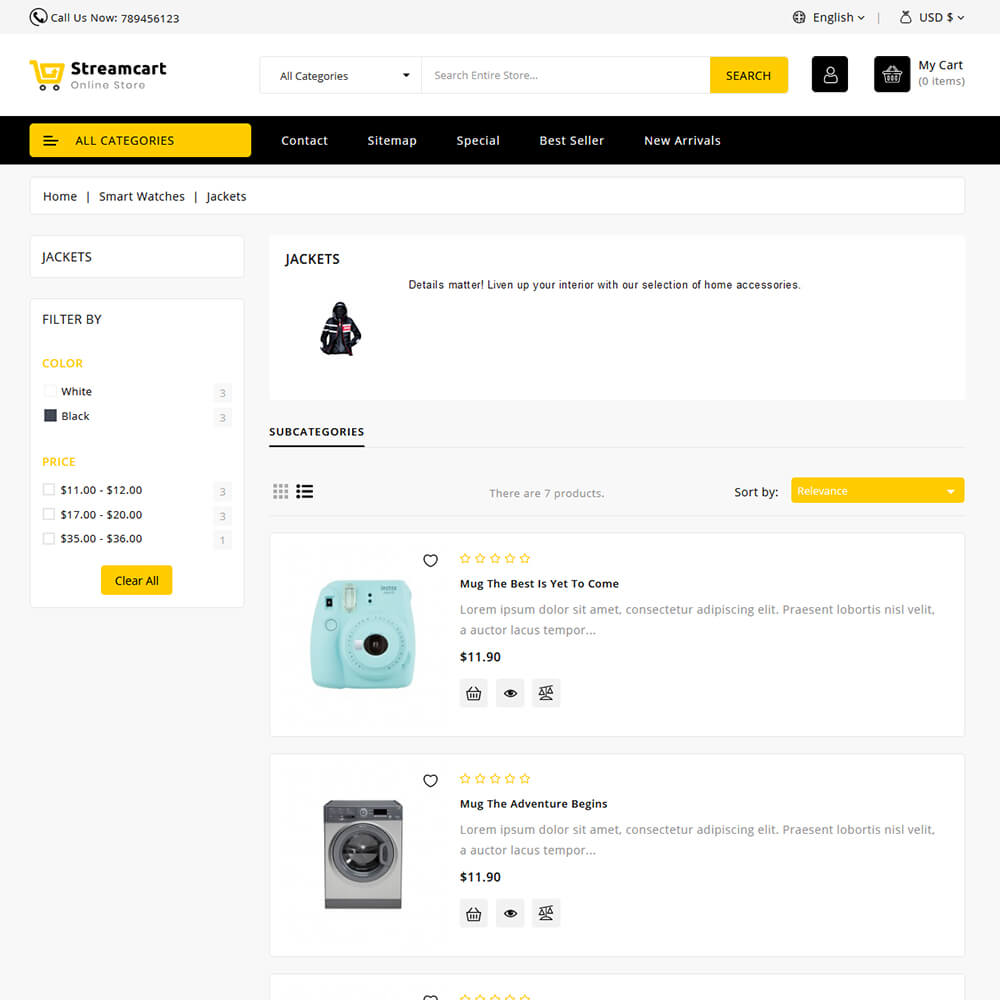Open the English language selector
Image resolution: width=1000 pixels, height=1000 pixels.
tap(829, 17)
